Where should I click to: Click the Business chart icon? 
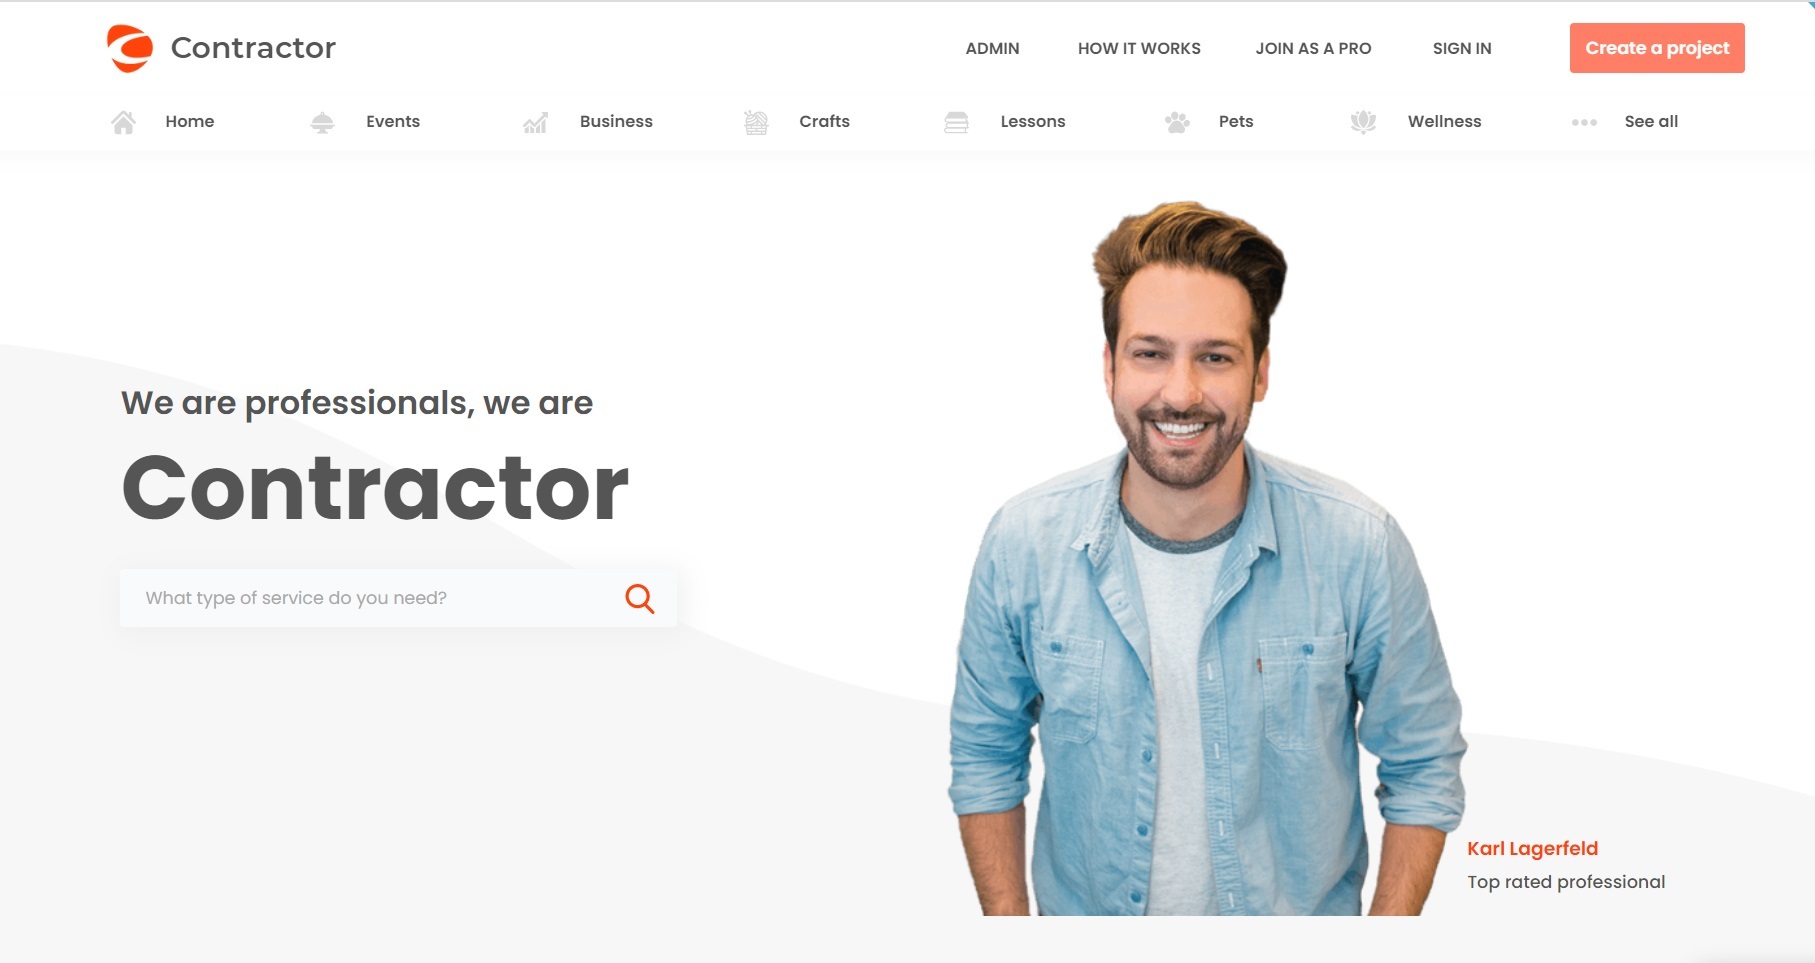pyautogui.click(x=535, y=122)
